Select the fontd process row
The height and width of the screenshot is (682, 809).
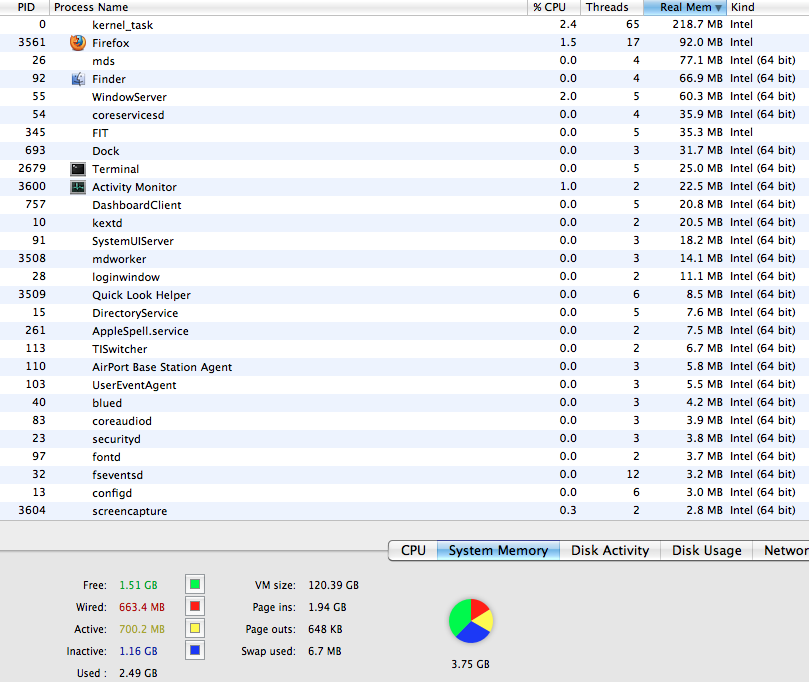404,457
